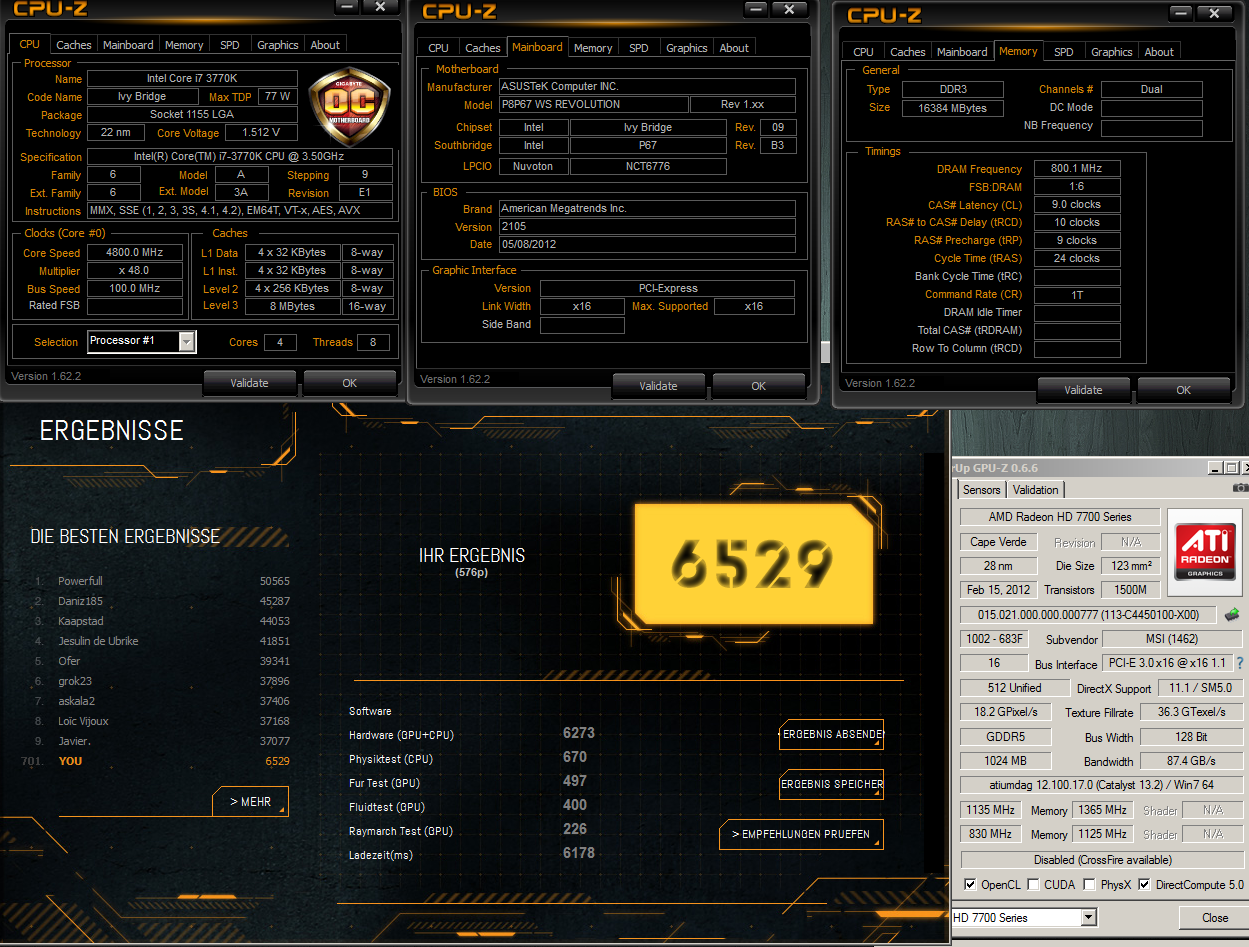
Task: Click the EMPFEHLUNGEN PRUEFEN button
Action: pos(801,834)
